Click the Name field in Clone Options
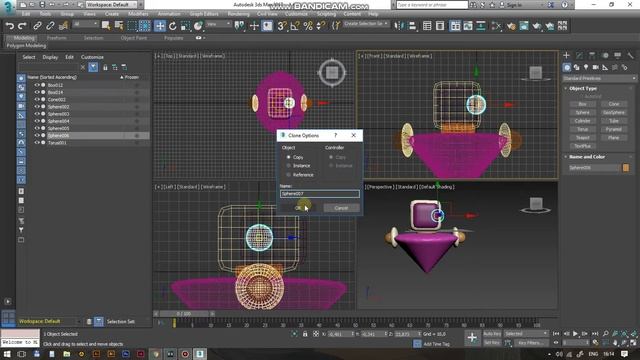Viewport: 640px width, 360px height. point(320,194)
